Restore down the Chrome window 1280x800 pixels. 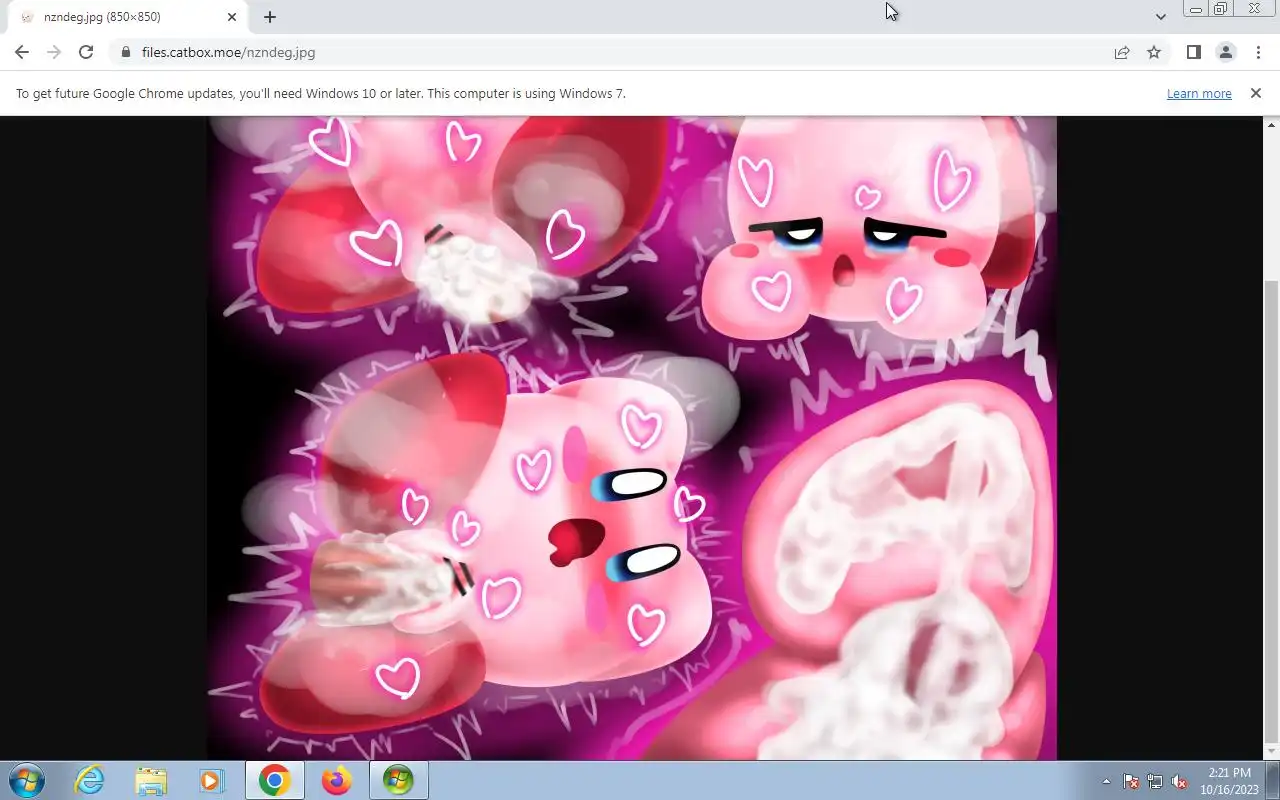pyautogui.click(x=1221, y=9)
